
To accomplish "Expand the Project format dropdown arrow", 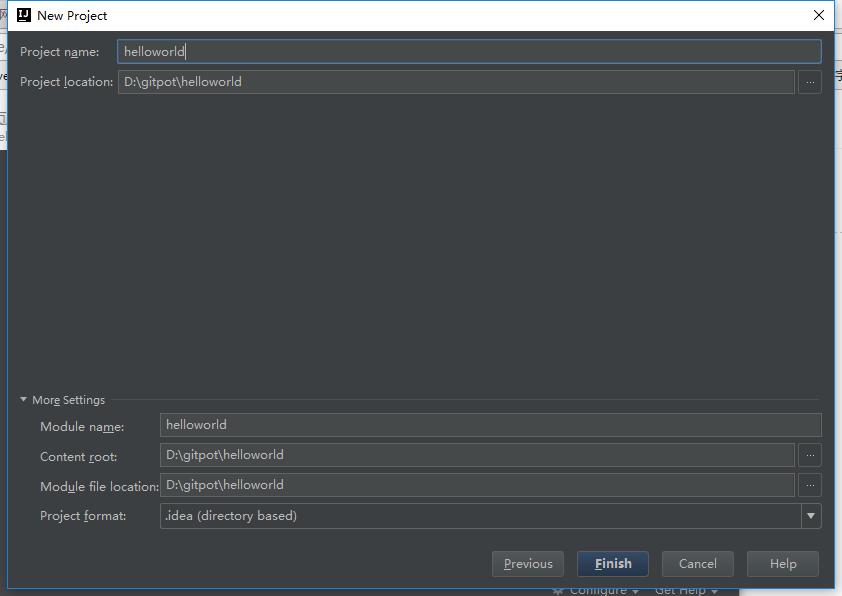I will point(810,516).
